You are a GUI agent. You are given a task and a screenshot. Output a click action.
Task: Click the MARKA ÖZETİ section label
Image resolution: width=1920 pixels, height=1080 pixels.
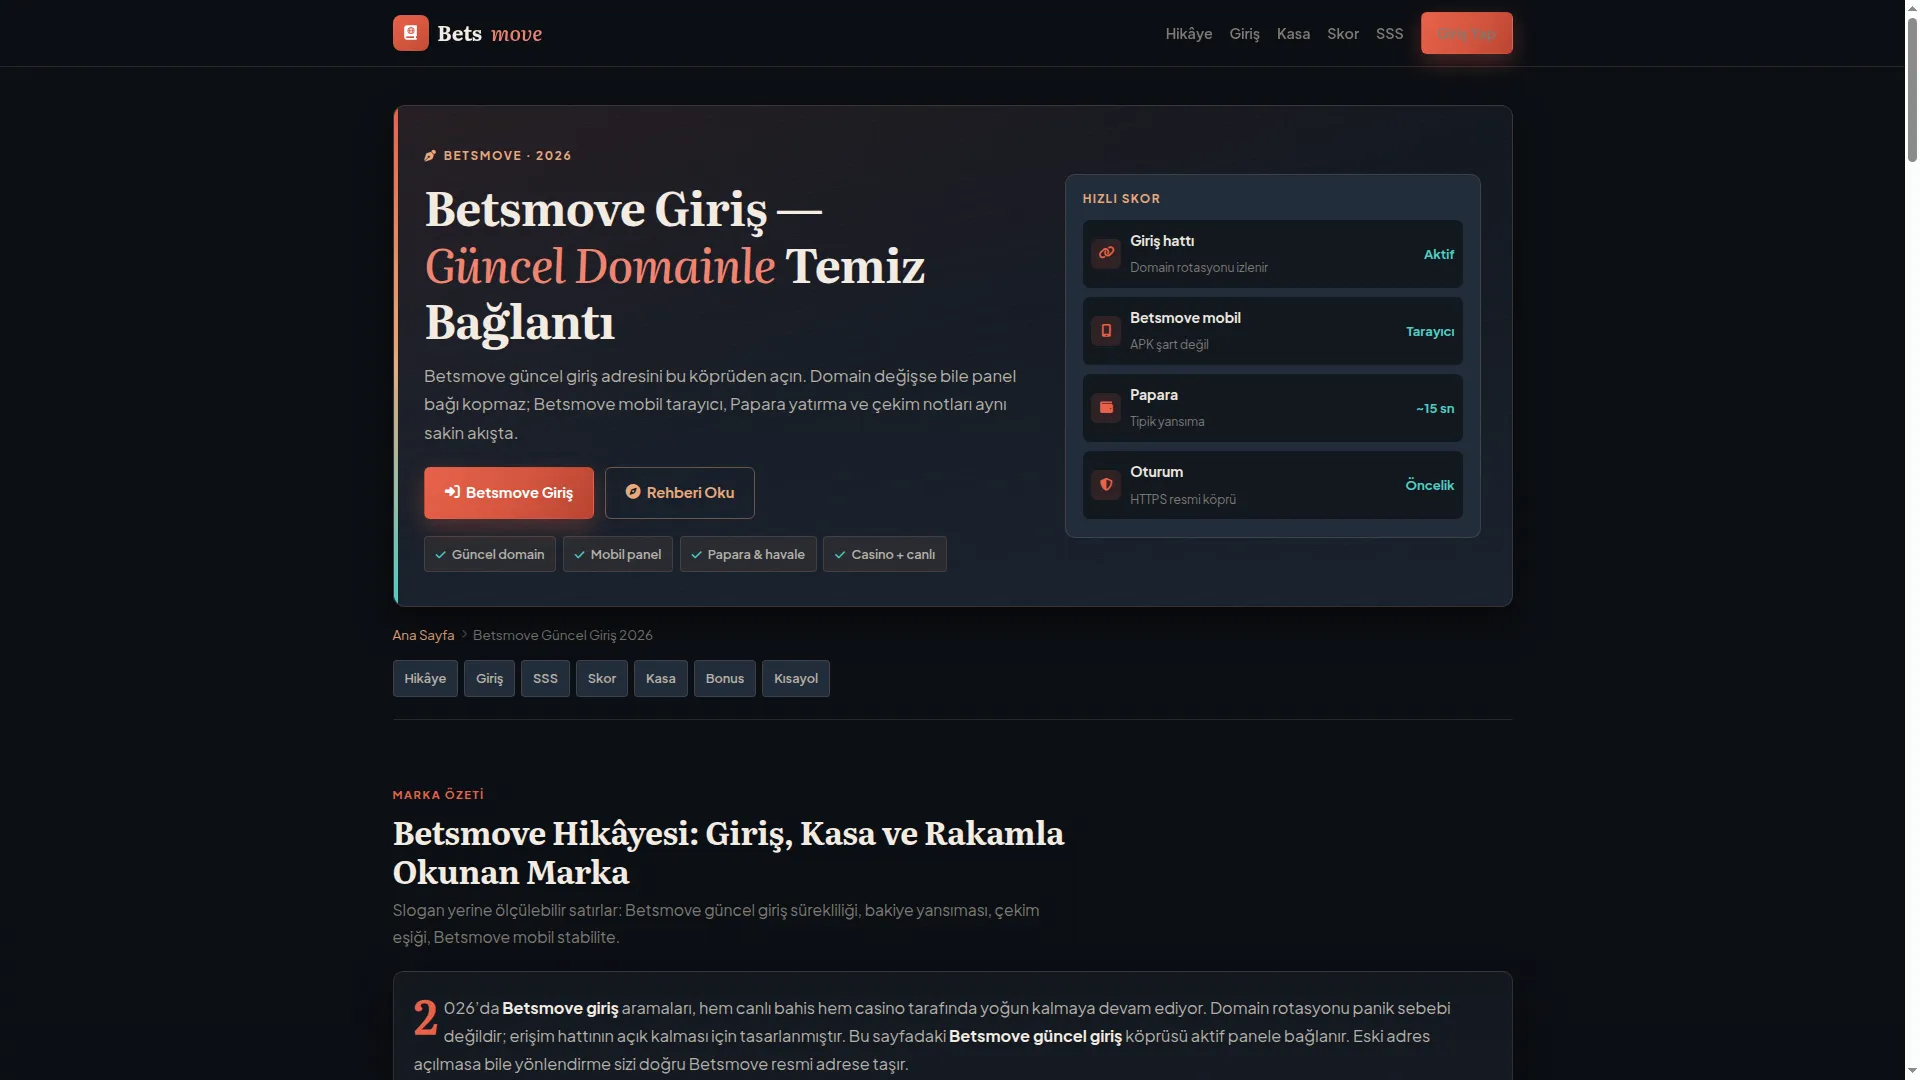point(438,795)
